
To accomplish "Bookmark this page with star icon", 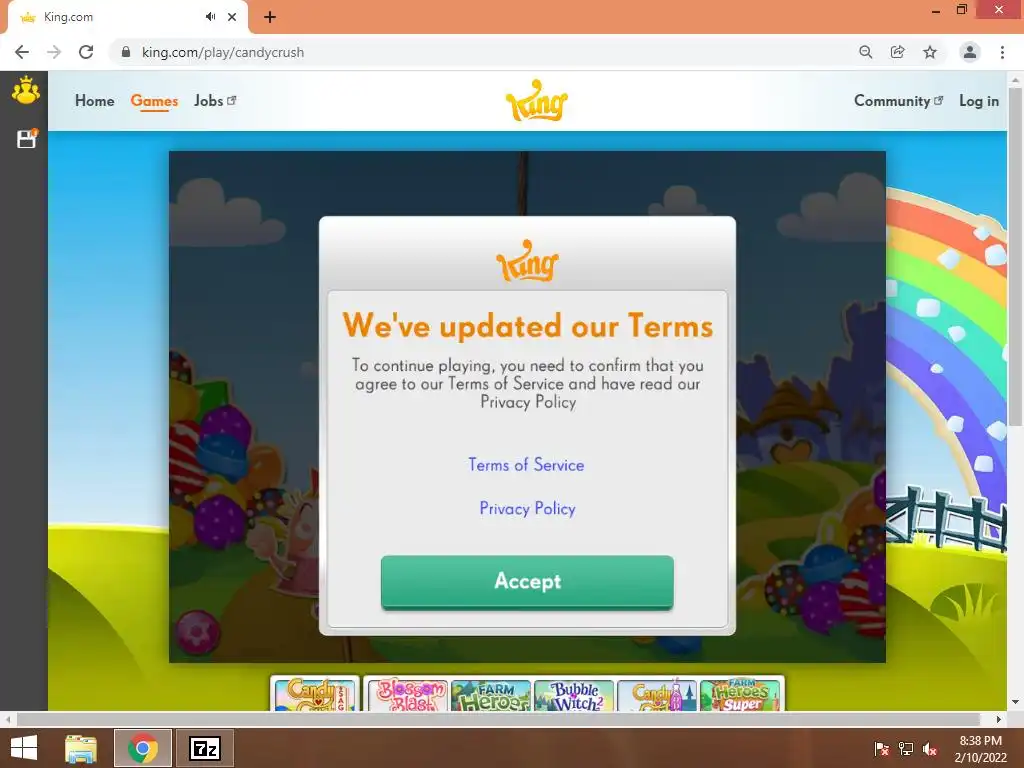I will (x=930, y=52).
